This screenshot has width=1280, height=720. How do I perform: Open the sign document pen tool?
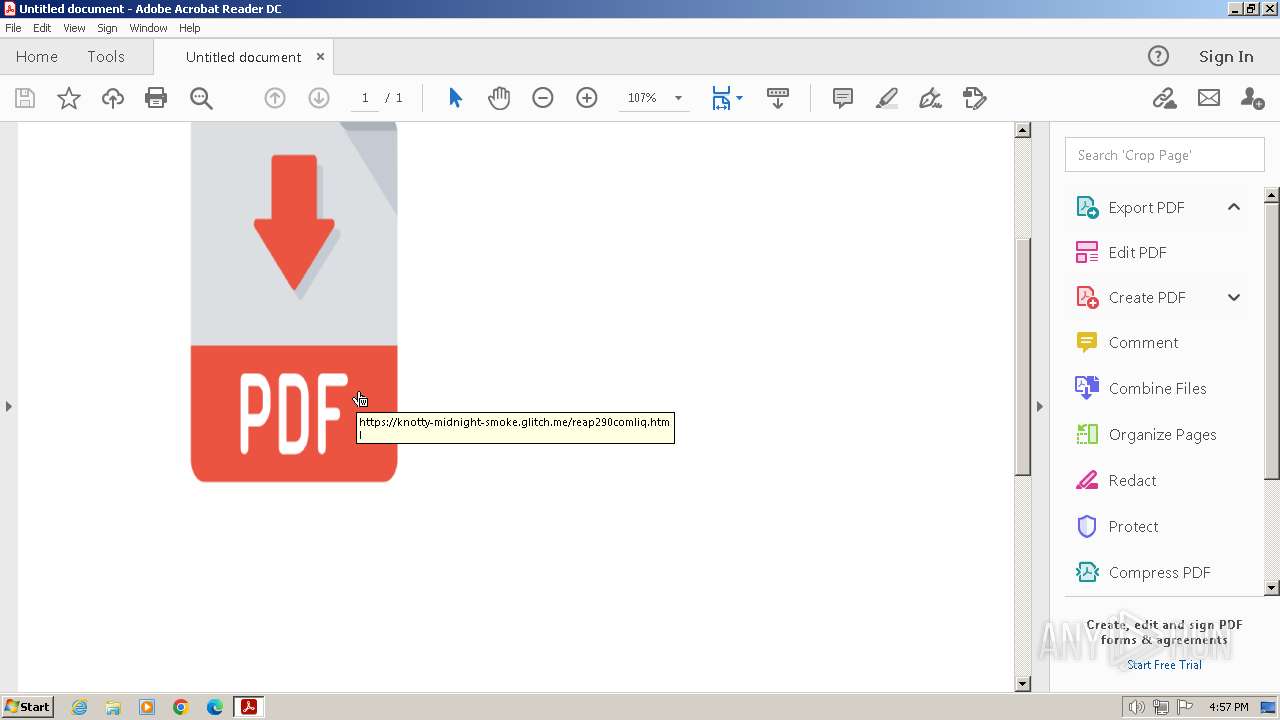[931, 98]
